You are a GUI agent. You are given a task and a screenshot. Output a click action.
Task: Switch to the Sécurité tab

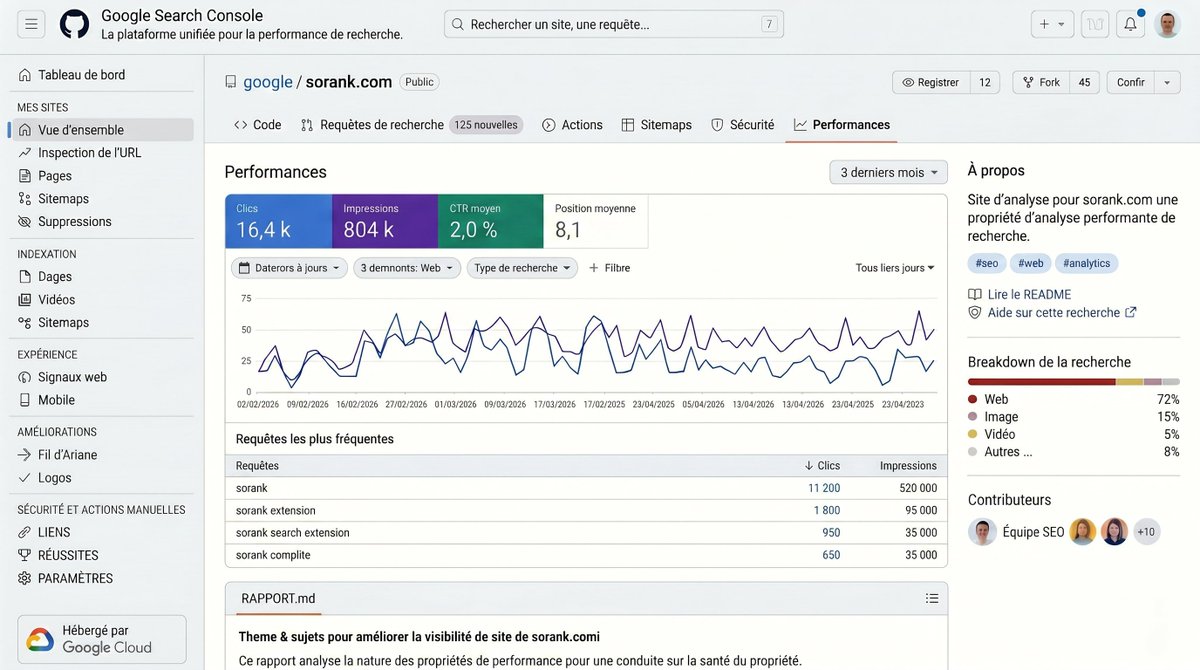click(x=742, y=125)
